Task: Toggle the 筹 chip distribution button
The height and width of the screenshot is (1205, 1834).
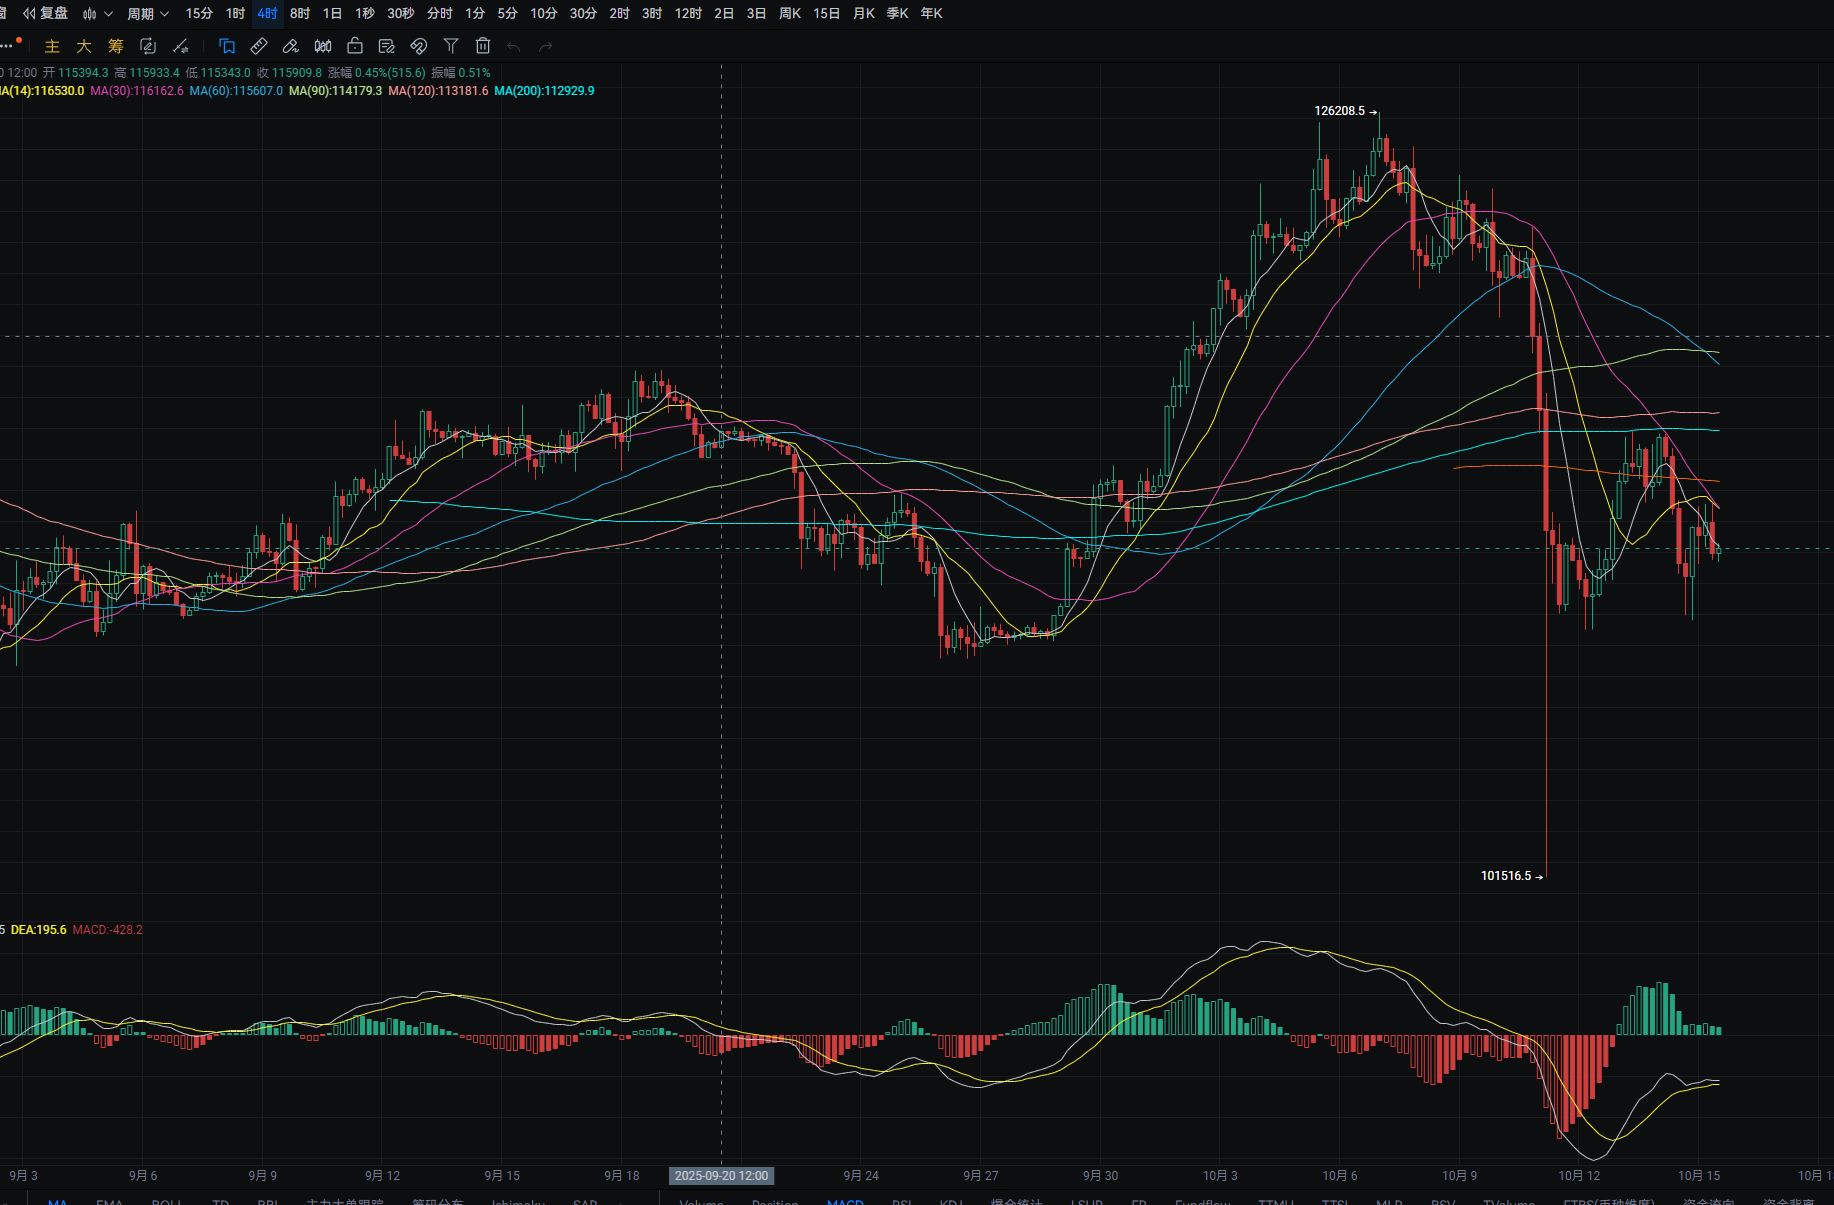Action: click(x=116, y=46)
